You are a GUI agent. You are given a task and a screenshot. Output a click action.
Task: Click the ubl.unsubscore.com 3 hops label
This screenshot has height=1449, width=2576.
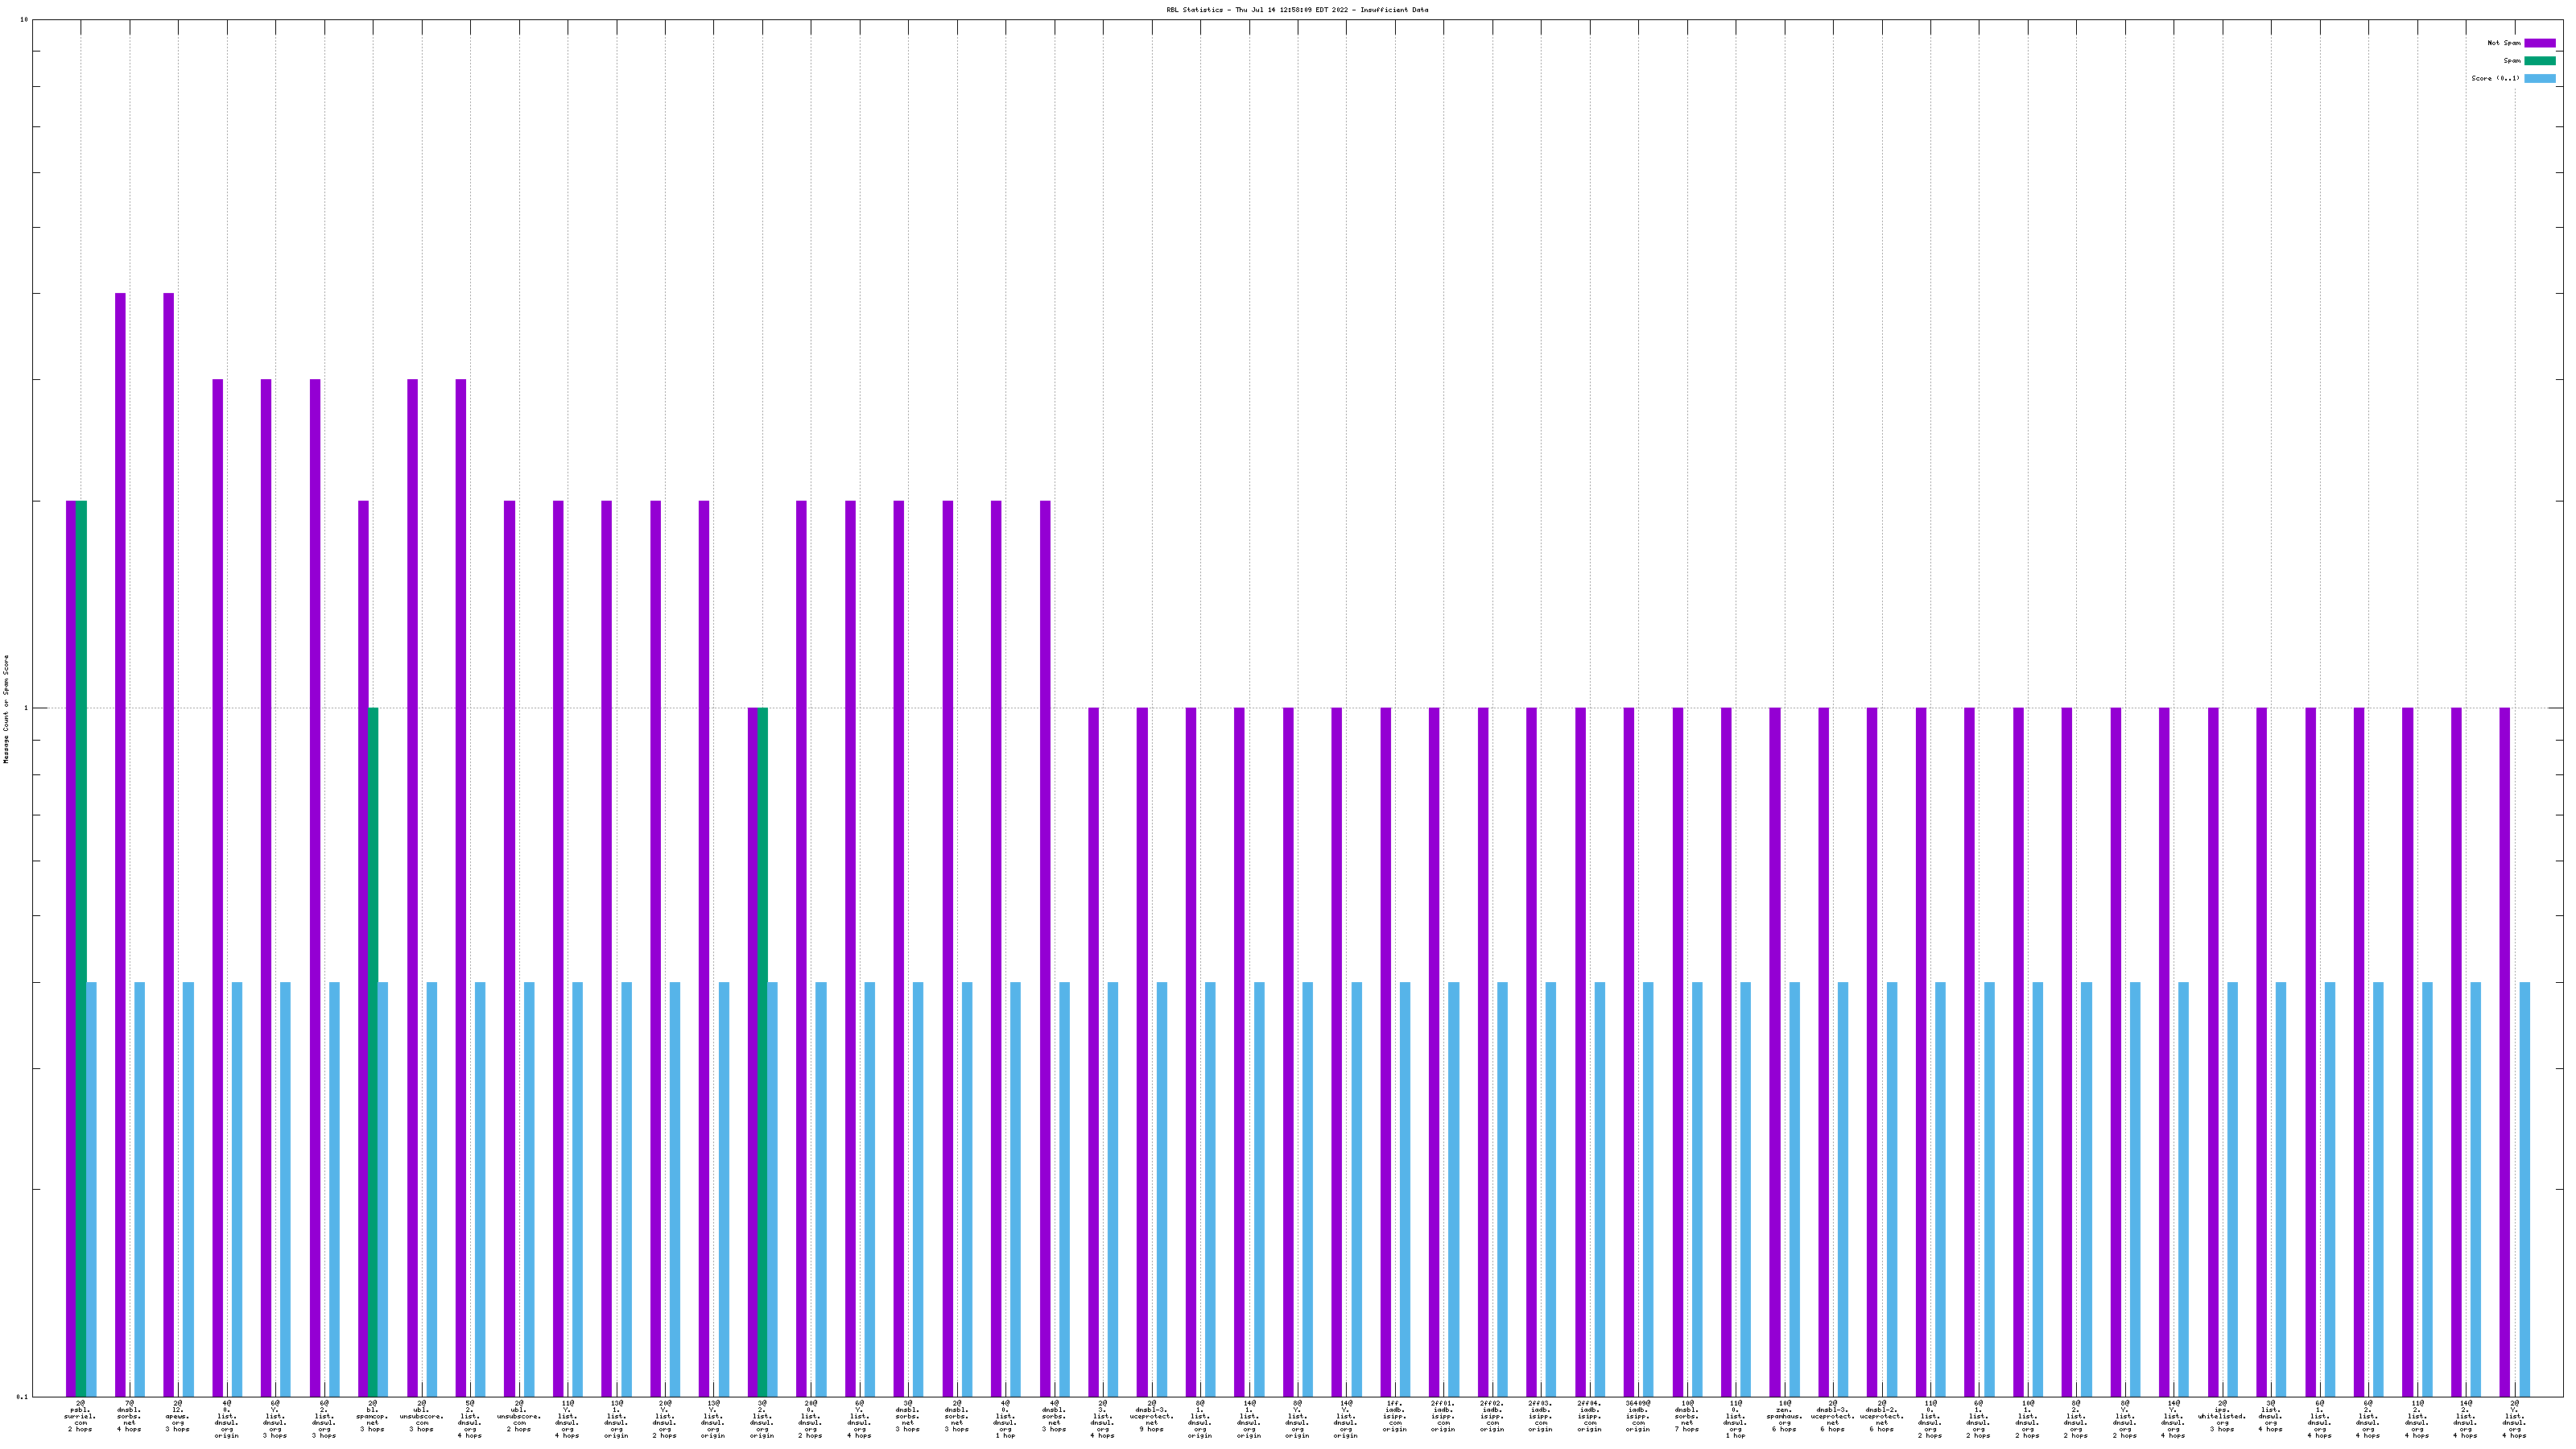point(421,1417)
